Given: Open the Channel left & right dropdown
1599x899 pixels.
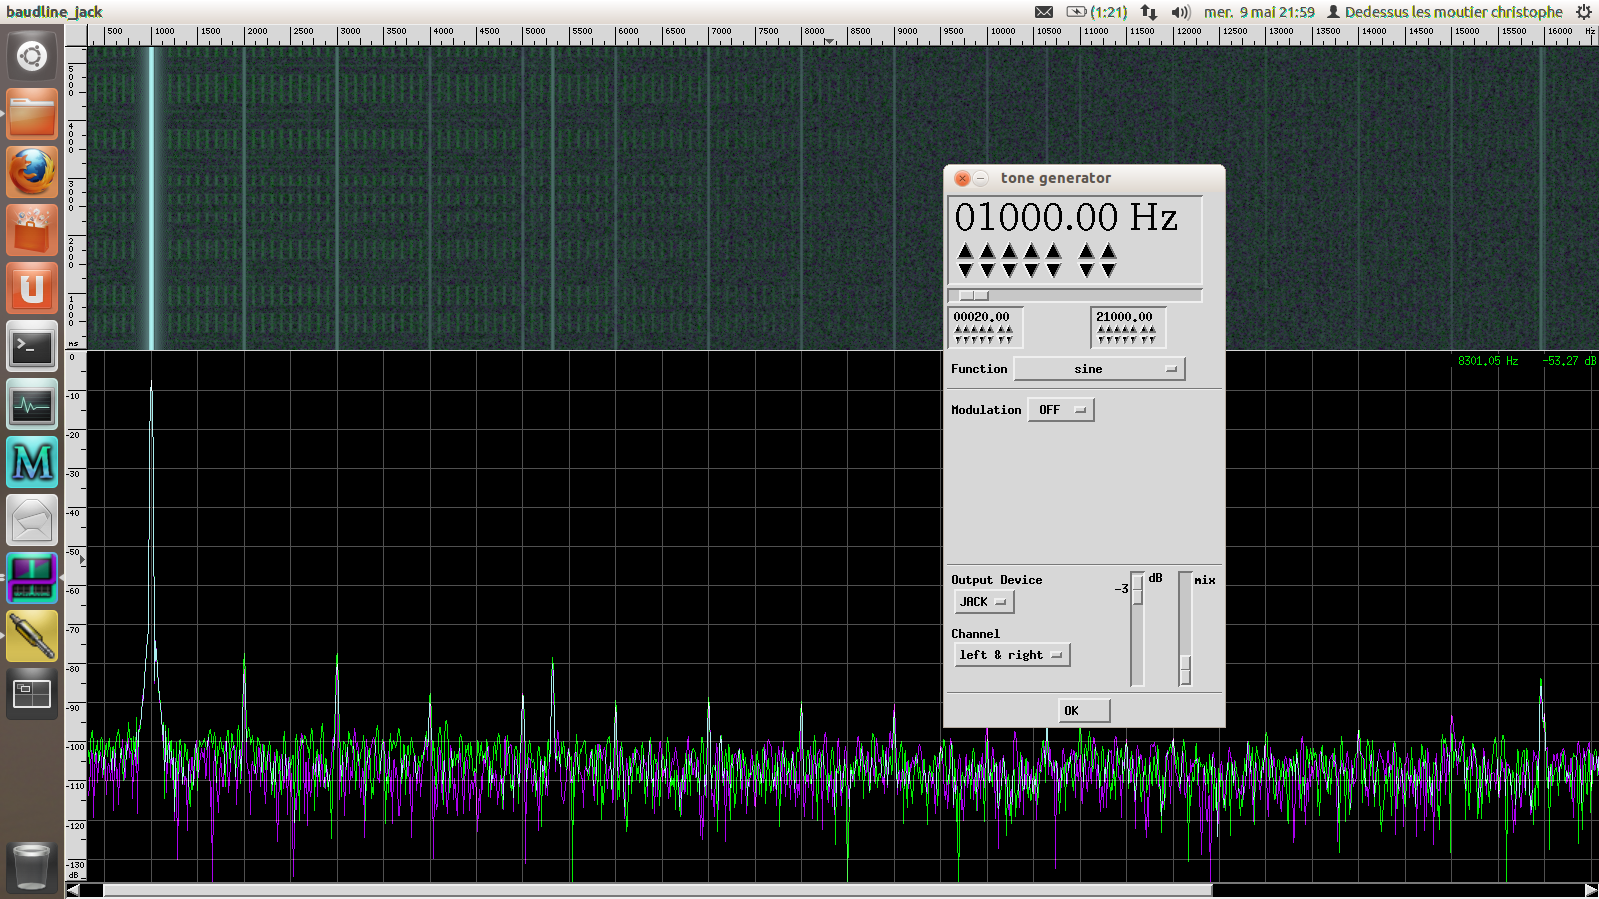Looking at the screenshot, I should tap(1012, 655).
